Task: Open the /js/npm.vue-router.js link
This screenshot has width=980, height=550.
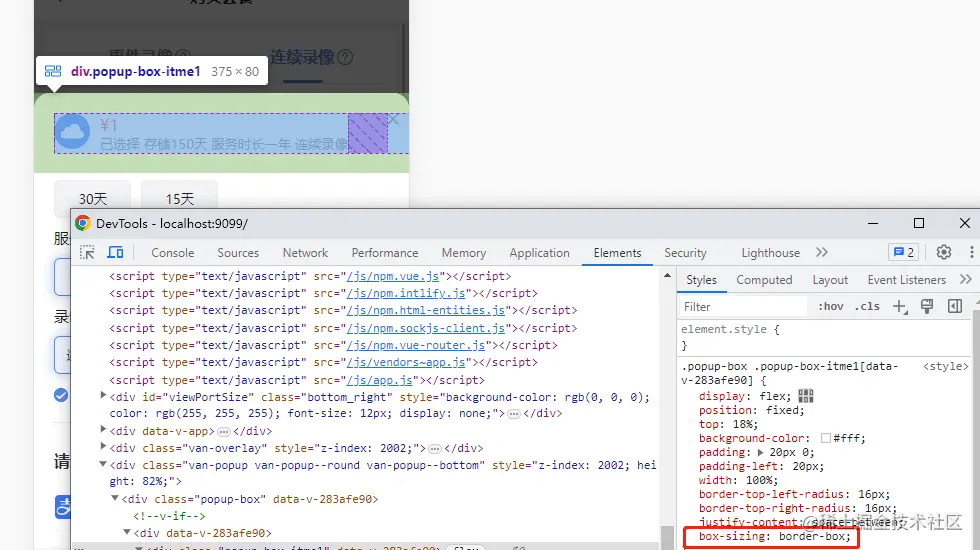Action: pos(416,345)
